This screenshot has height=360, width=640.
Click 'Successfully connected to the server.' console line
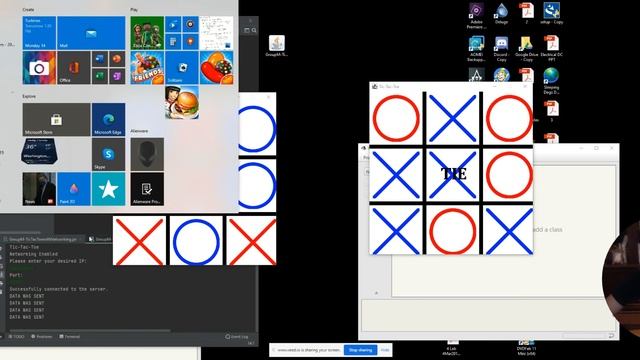point(58,289)
